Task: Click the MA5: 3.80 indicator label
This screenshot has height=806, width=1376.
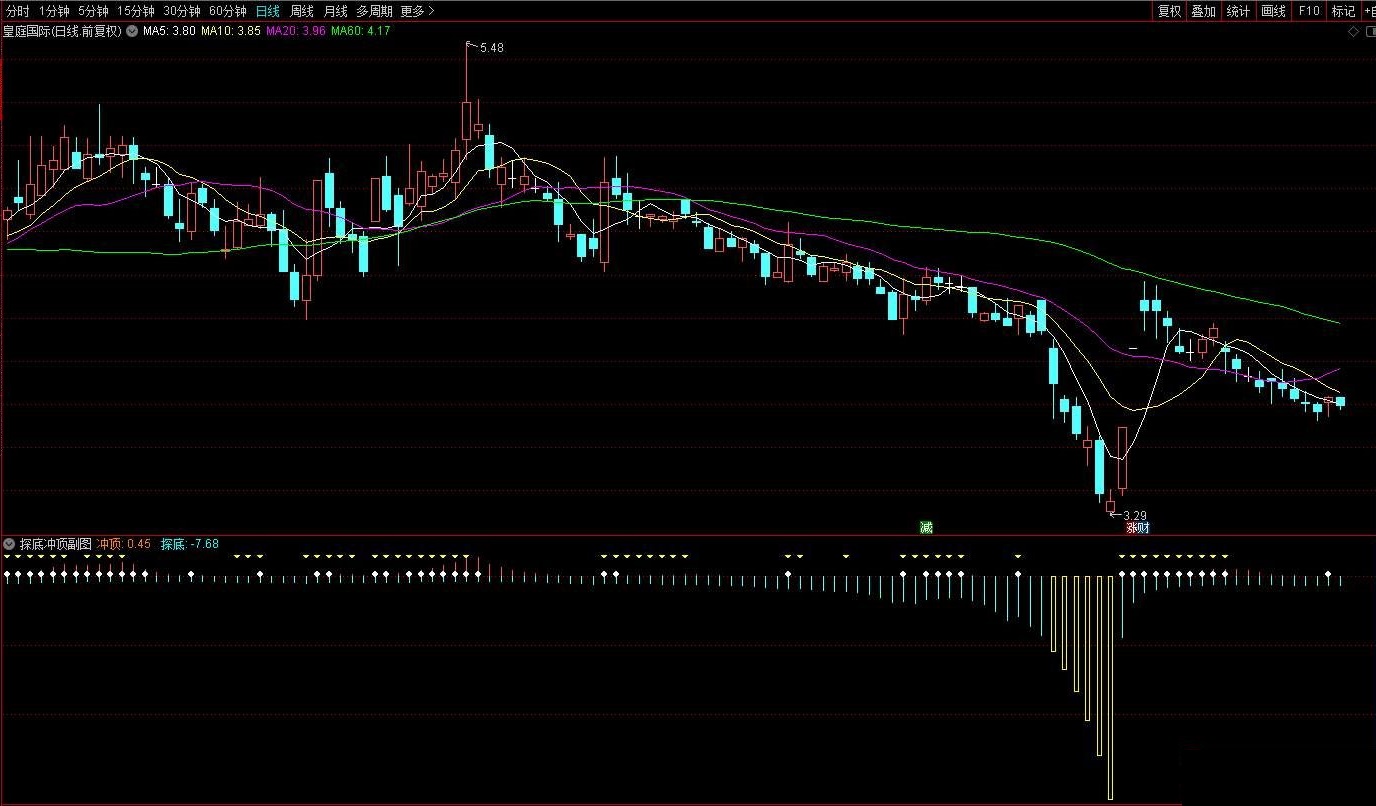Action: tap(169, 31)
